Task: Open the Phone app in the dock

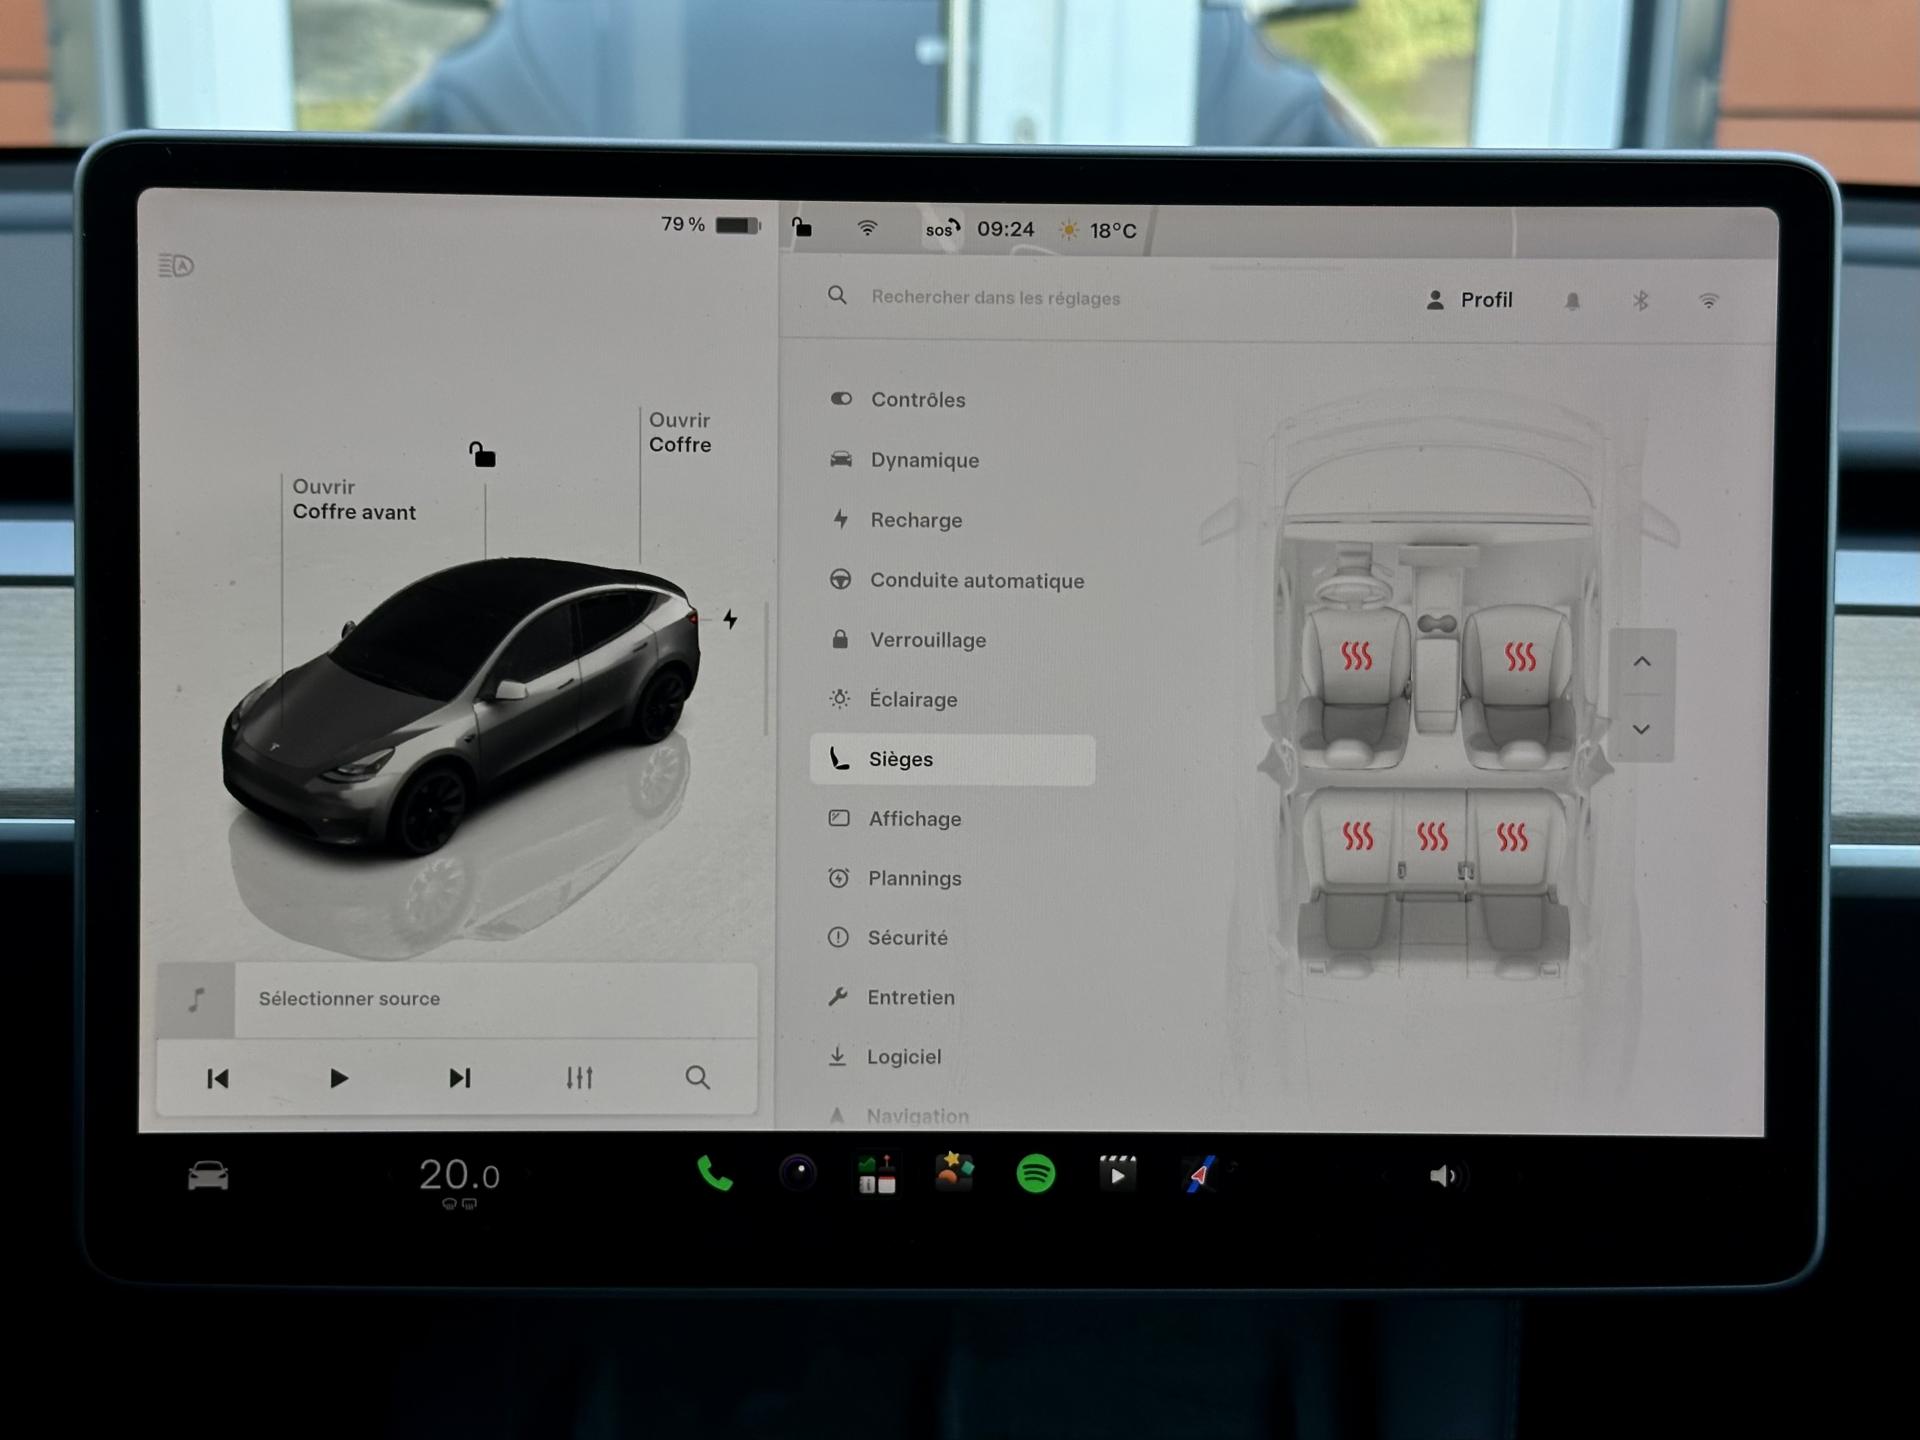Action: [715, 1174]
